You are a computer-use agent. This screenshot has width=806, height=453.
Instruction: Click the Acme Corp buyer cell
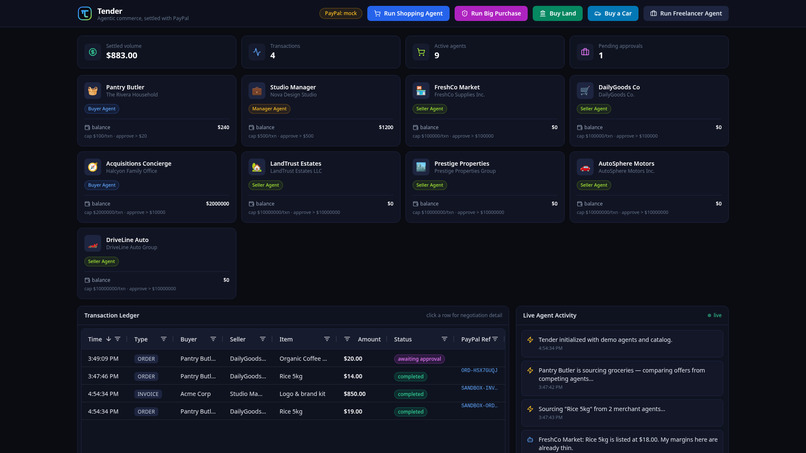(195, 394)
